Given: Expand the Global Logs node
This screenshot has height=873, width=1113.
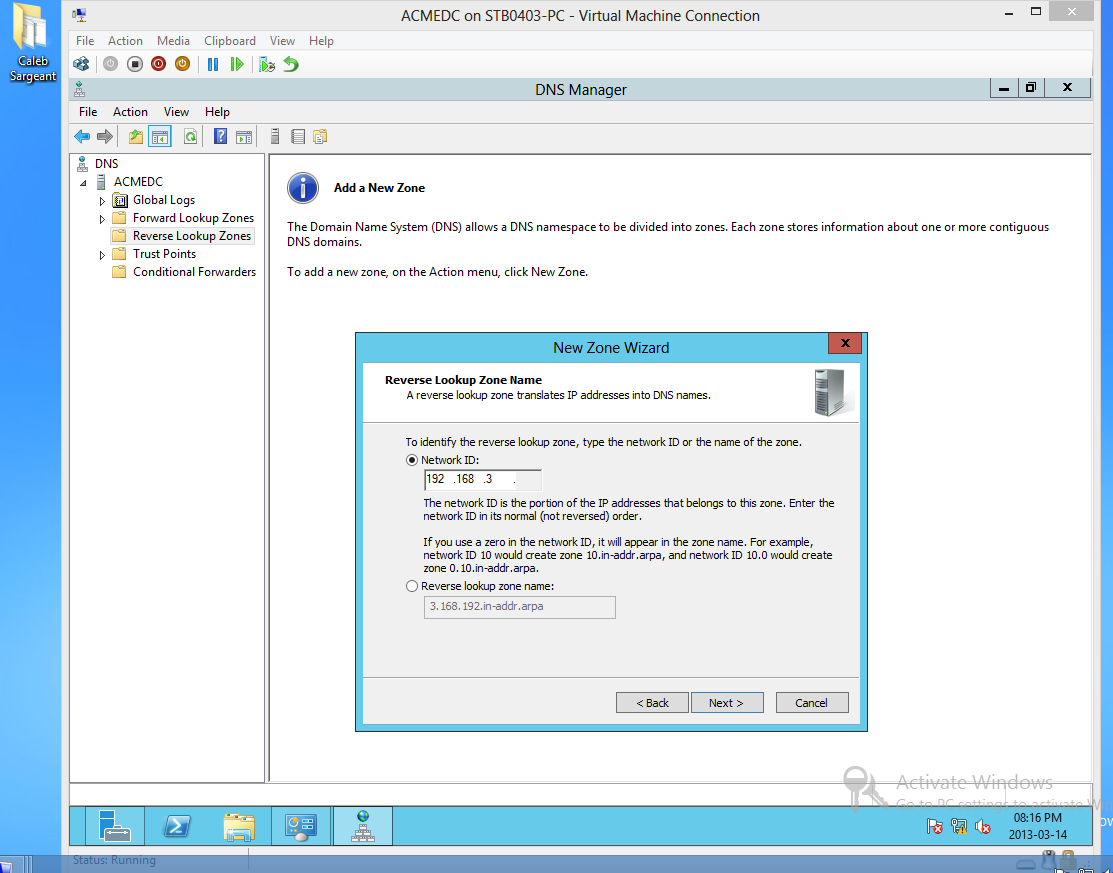Looking at the screenshot, I should coord(102,201).
